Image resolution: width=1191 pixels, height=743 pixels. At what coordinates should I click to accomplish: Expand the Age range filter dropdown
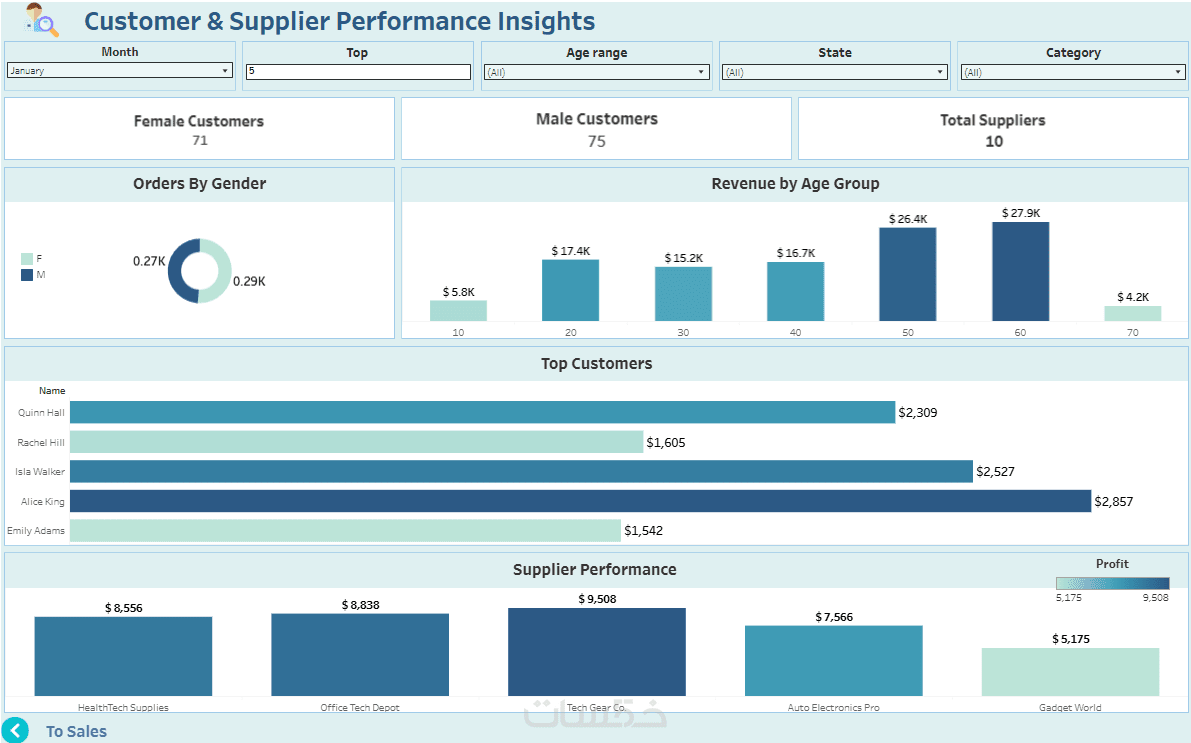[x=596, y=72]
